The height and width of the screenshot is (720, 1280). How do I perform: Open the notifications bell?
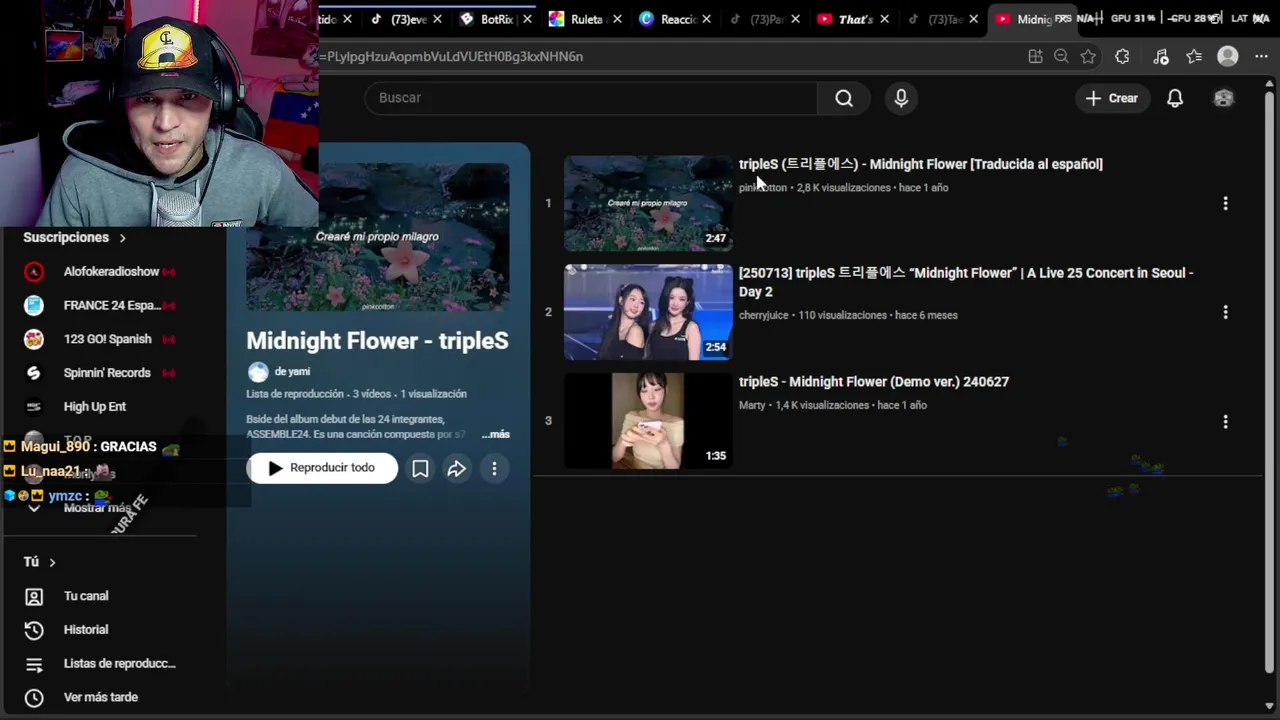[1175, 98]
